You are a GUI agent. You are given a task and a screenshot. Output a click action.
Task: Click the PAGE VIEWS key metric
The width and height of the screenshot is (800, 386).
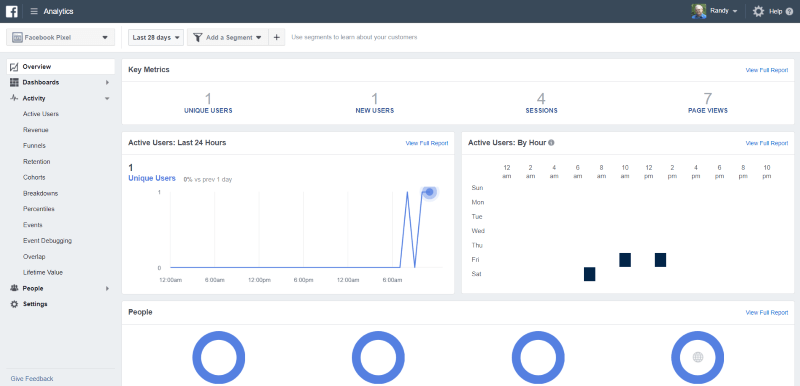(707, 102)
